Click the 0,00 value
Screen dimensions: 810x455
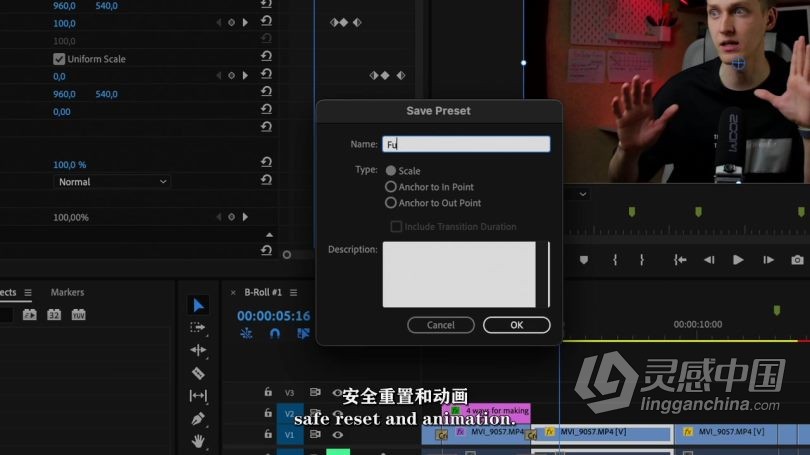61,112
